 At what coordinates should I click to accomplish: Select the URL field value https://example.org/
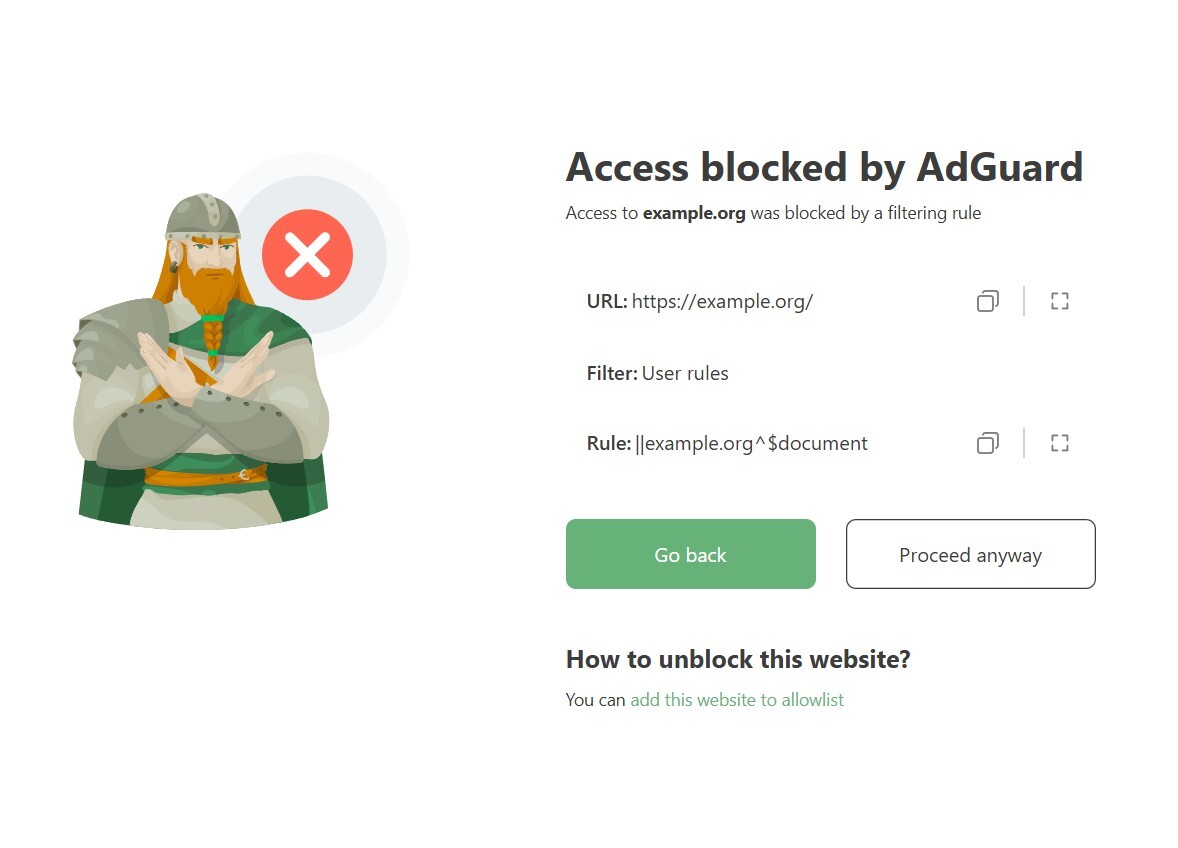point(722,301)
